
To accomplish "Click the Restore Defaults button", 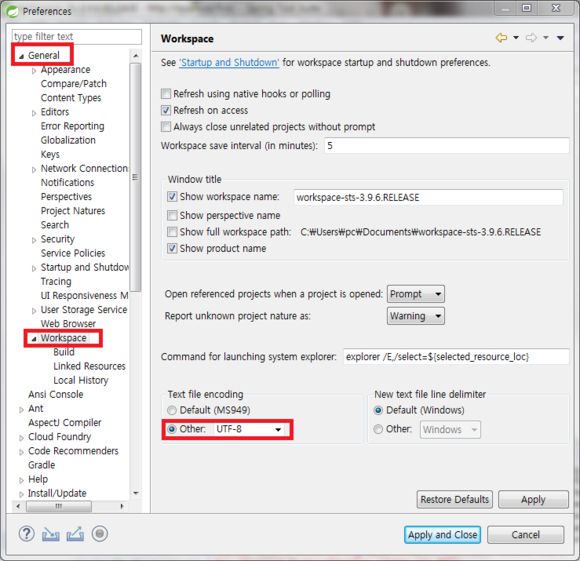I will coord(455,499).
